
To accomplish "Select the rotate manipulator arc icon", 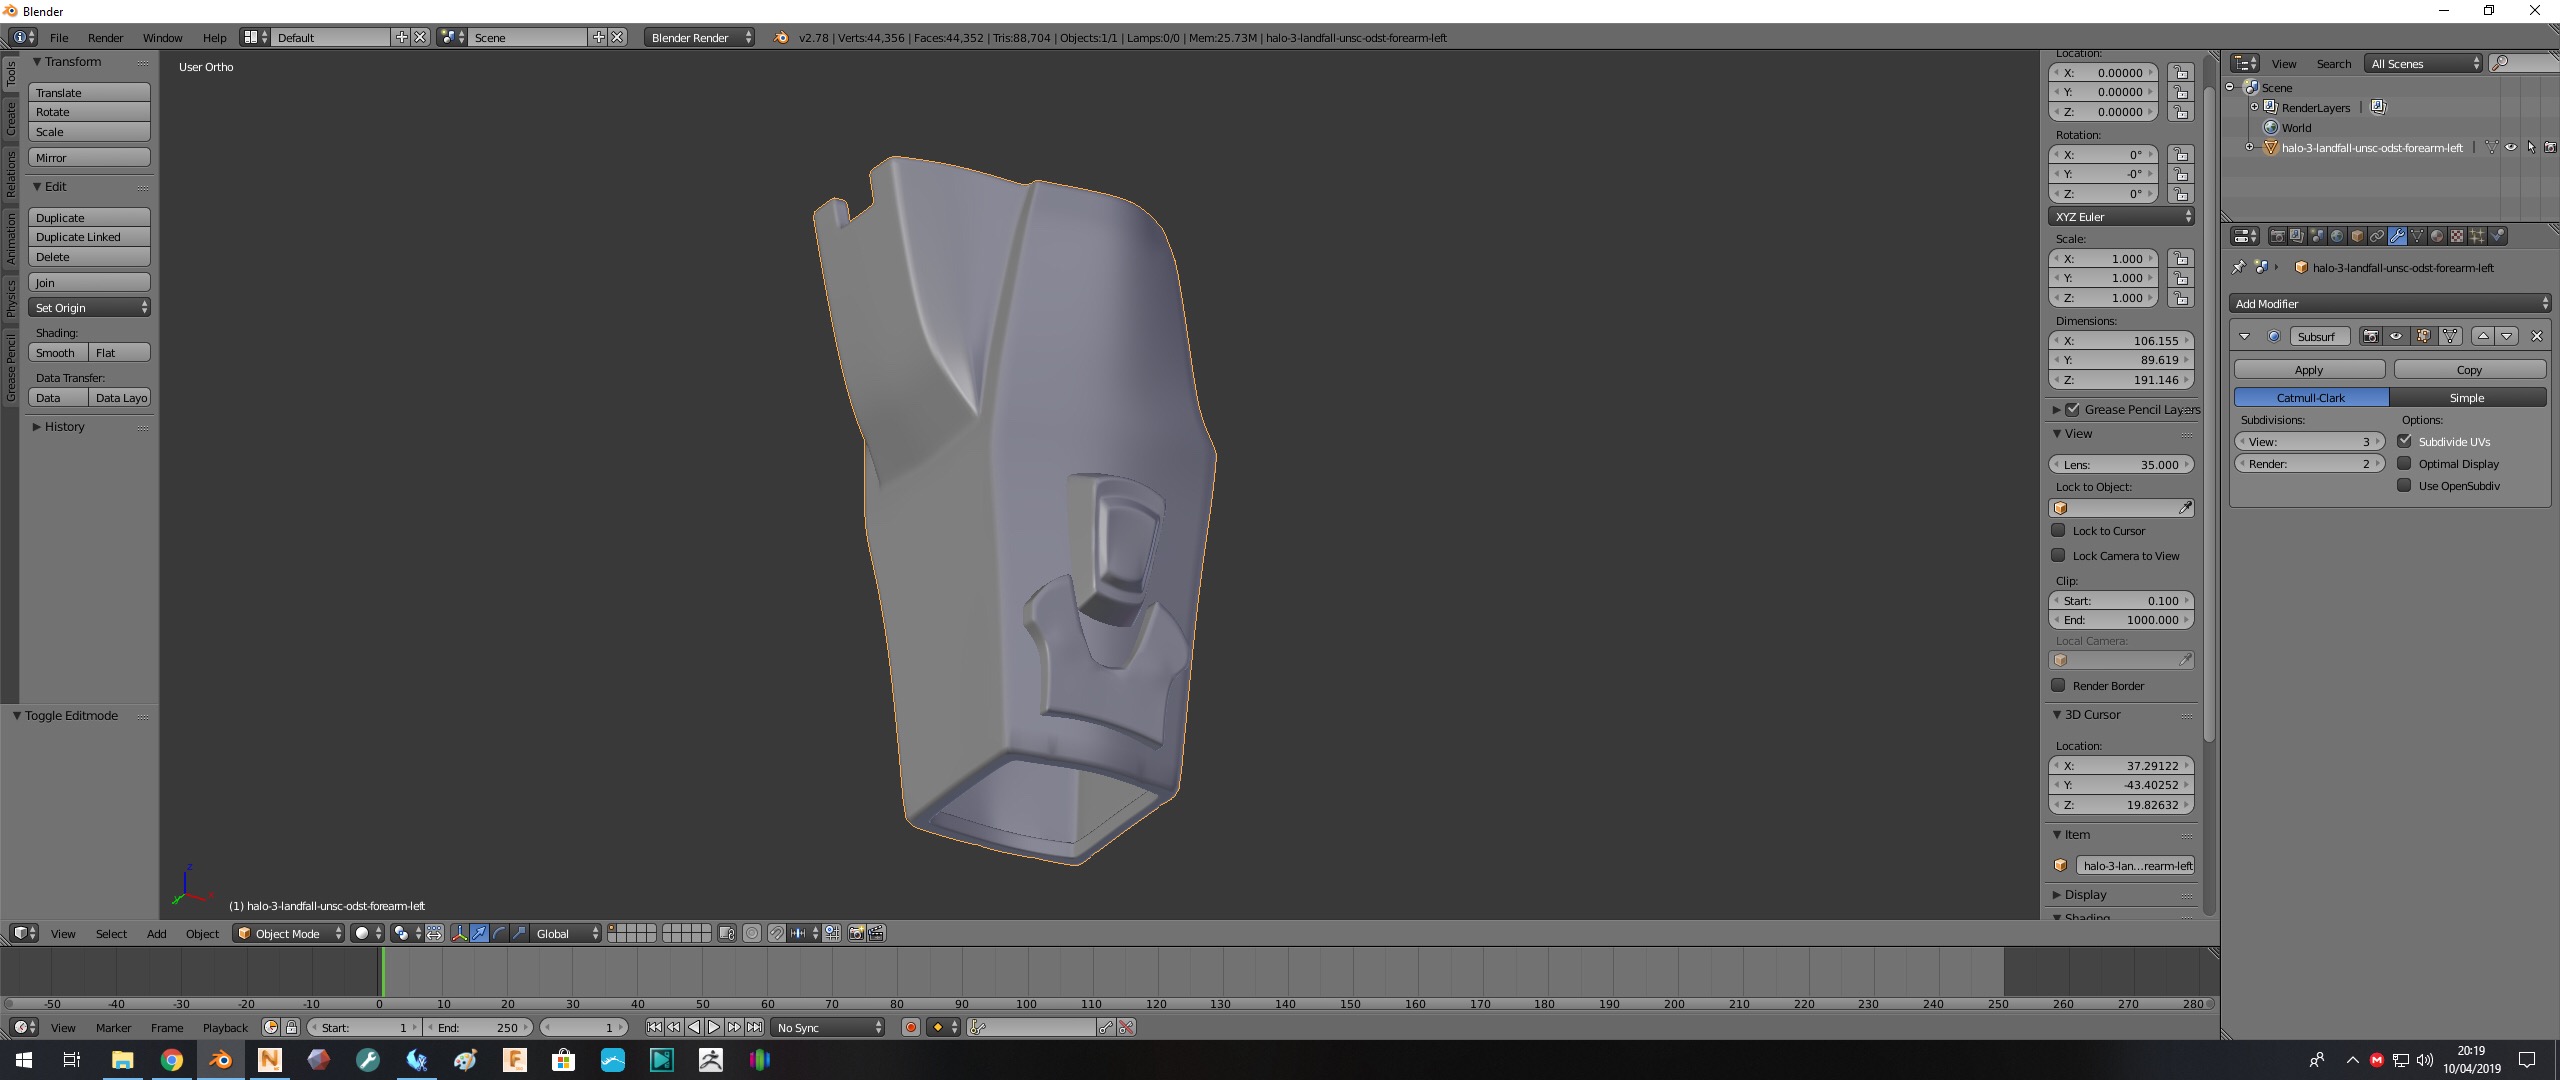I will coord(499,933).
